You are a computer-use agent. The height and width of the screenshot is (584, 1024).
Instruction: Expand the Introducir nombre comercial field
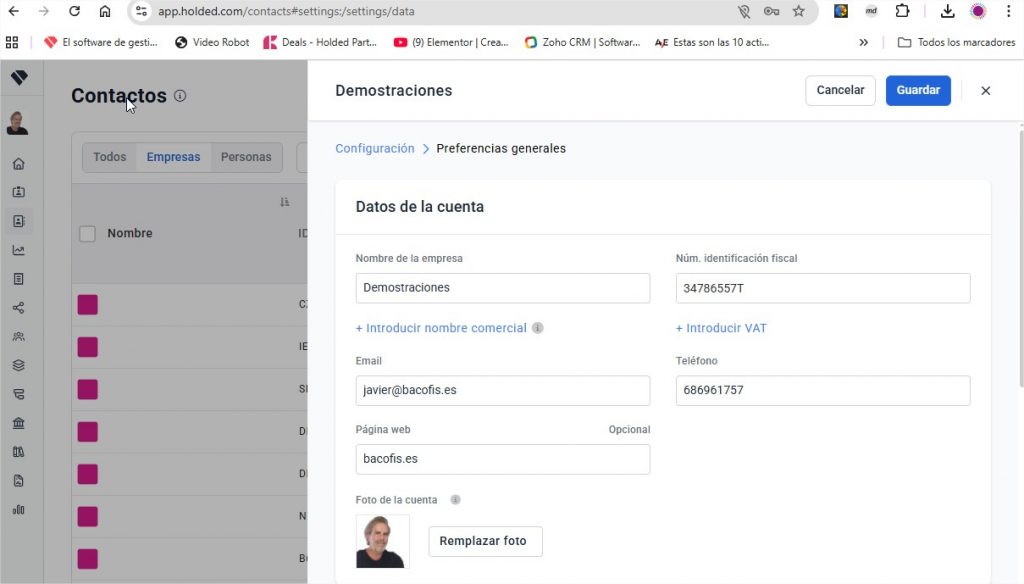[x=443, y=328]
